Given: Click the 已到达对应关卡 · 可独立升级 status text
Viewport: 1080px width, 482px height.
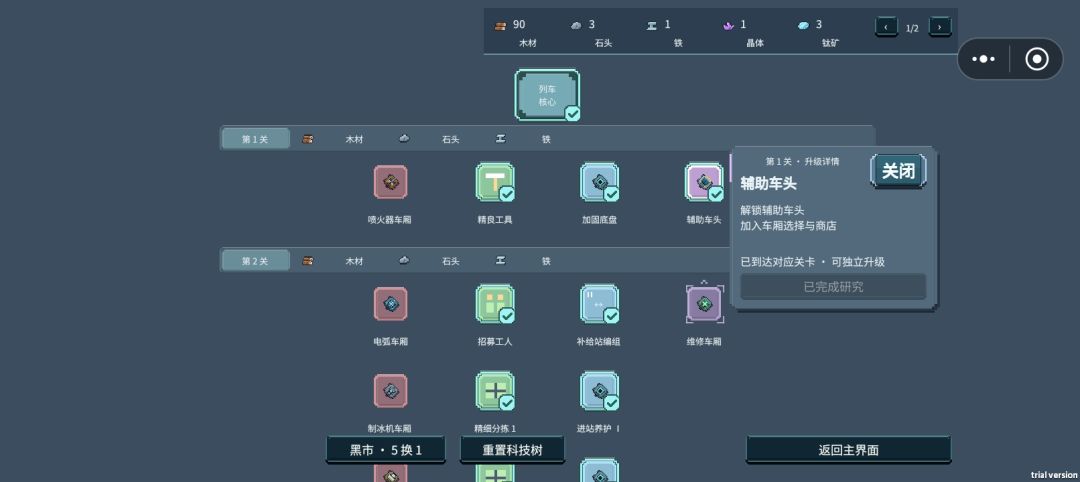Looking at the screenshot, I should (812, 262).
